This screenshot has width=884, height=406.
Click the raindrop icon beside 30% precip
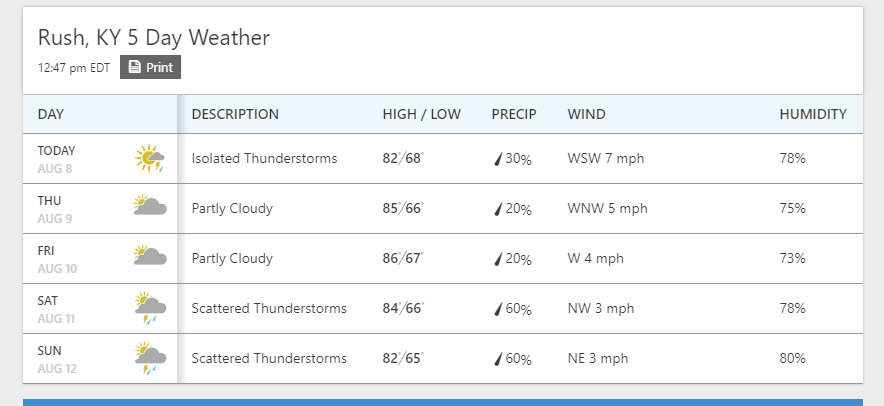point(498,159)
